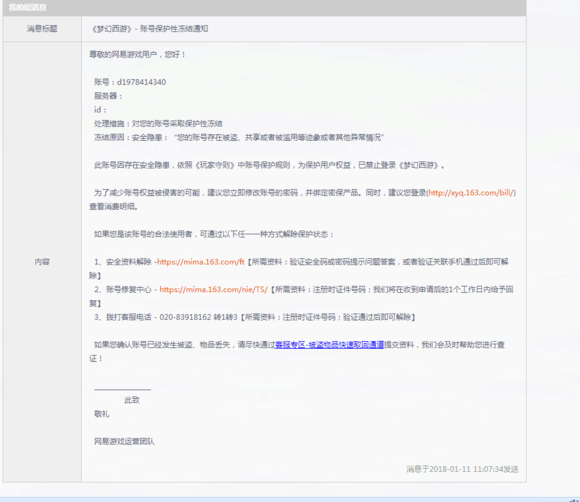
Task: Click the 此致 closing text
Action: pyautogui.click(x=132, y=400)
